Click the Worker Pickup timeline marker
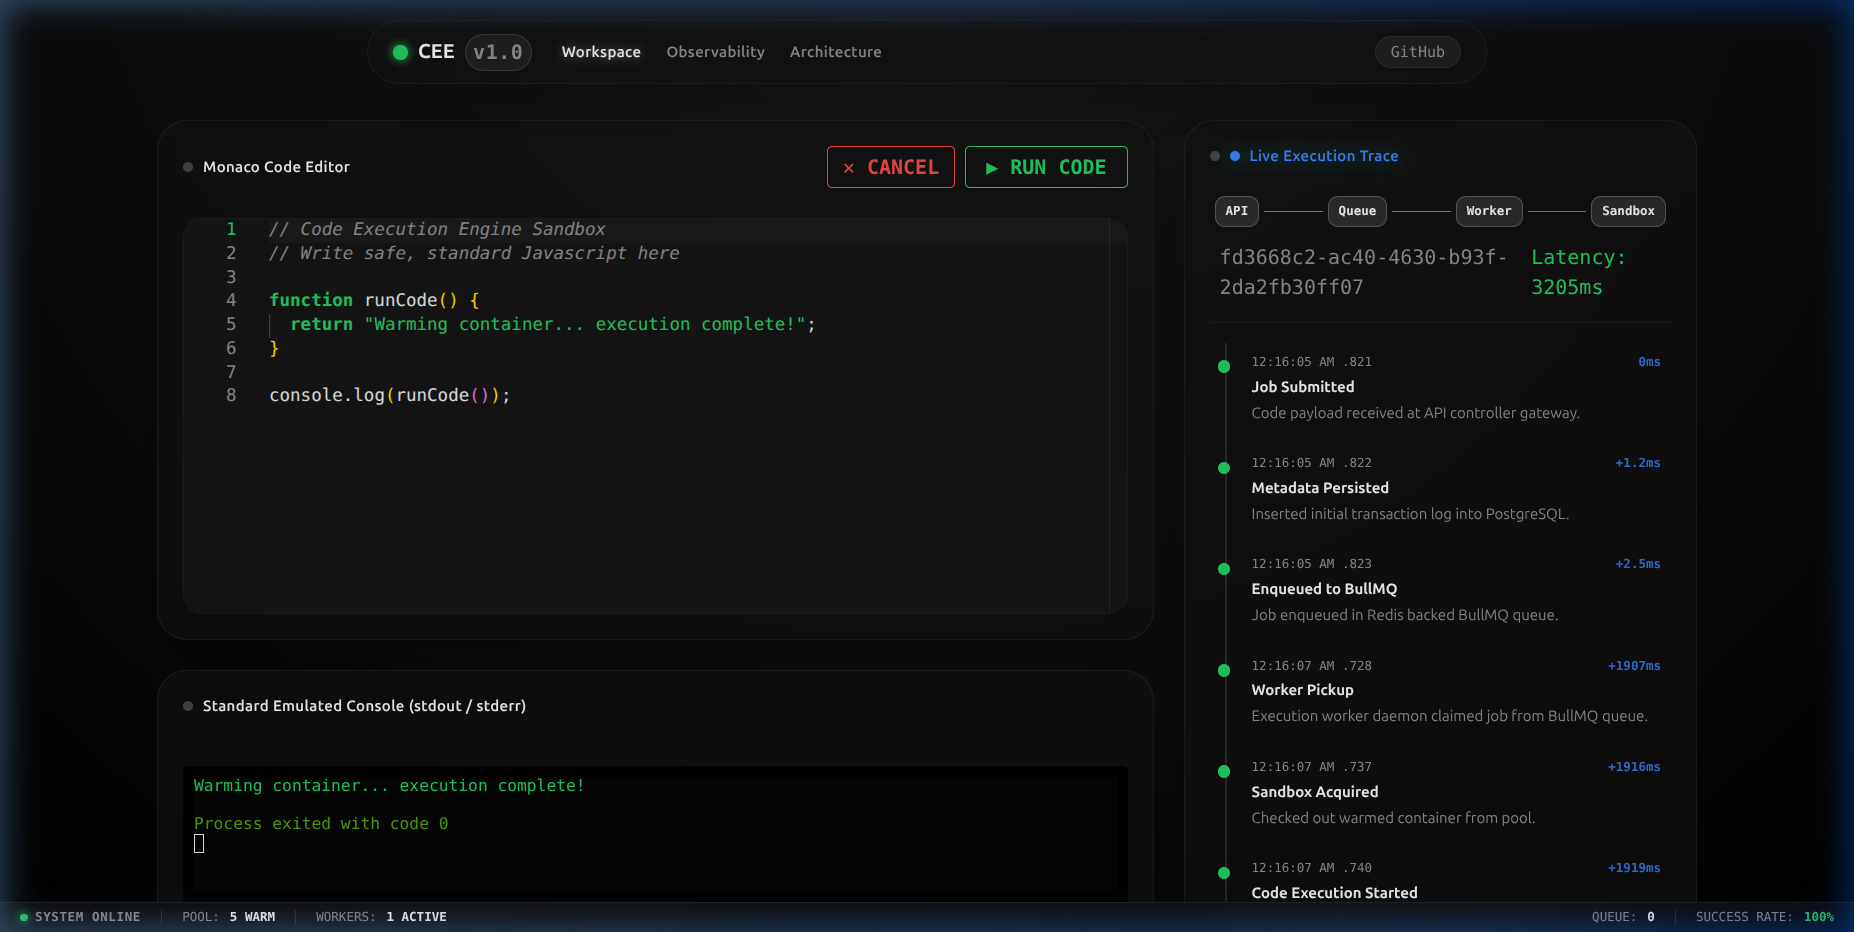The width and height of the screenshot is (1854, 932). pyautogui.click(x=1224, y=671)
